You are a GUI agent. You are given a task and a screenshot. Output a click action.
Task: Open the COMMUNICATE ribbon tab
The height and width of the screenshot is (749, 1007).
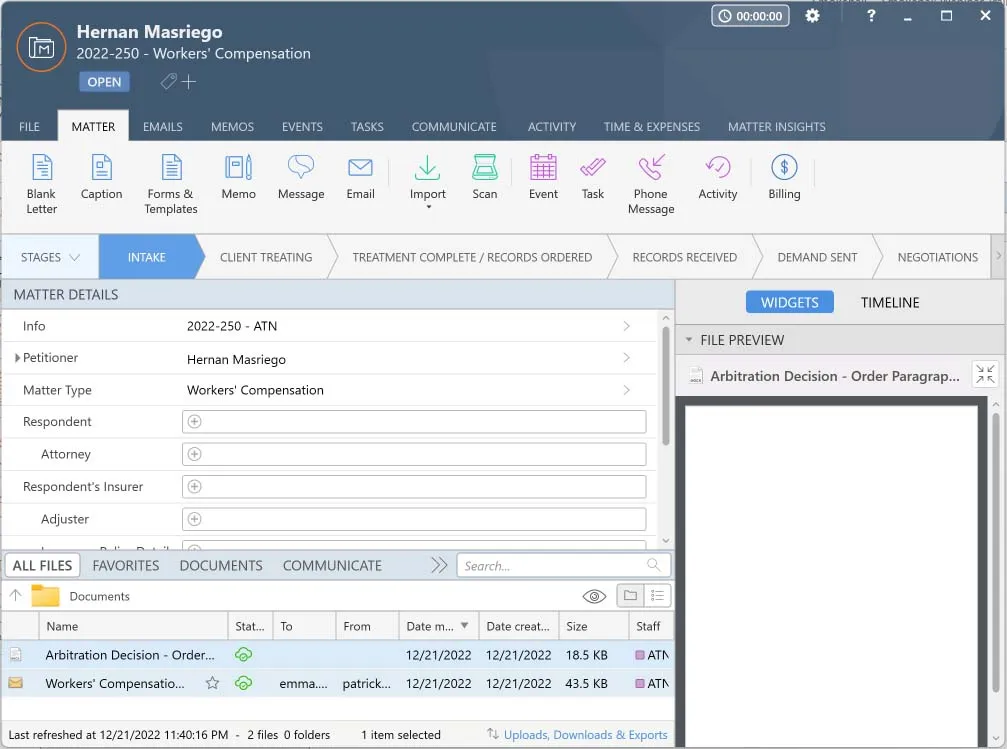(454, 127)
